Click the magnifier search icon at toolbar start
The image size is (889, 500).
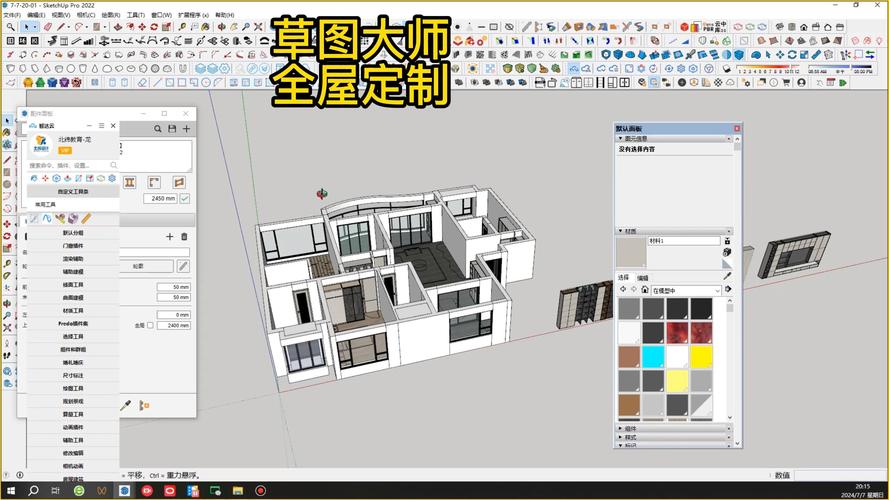point(11,27)
